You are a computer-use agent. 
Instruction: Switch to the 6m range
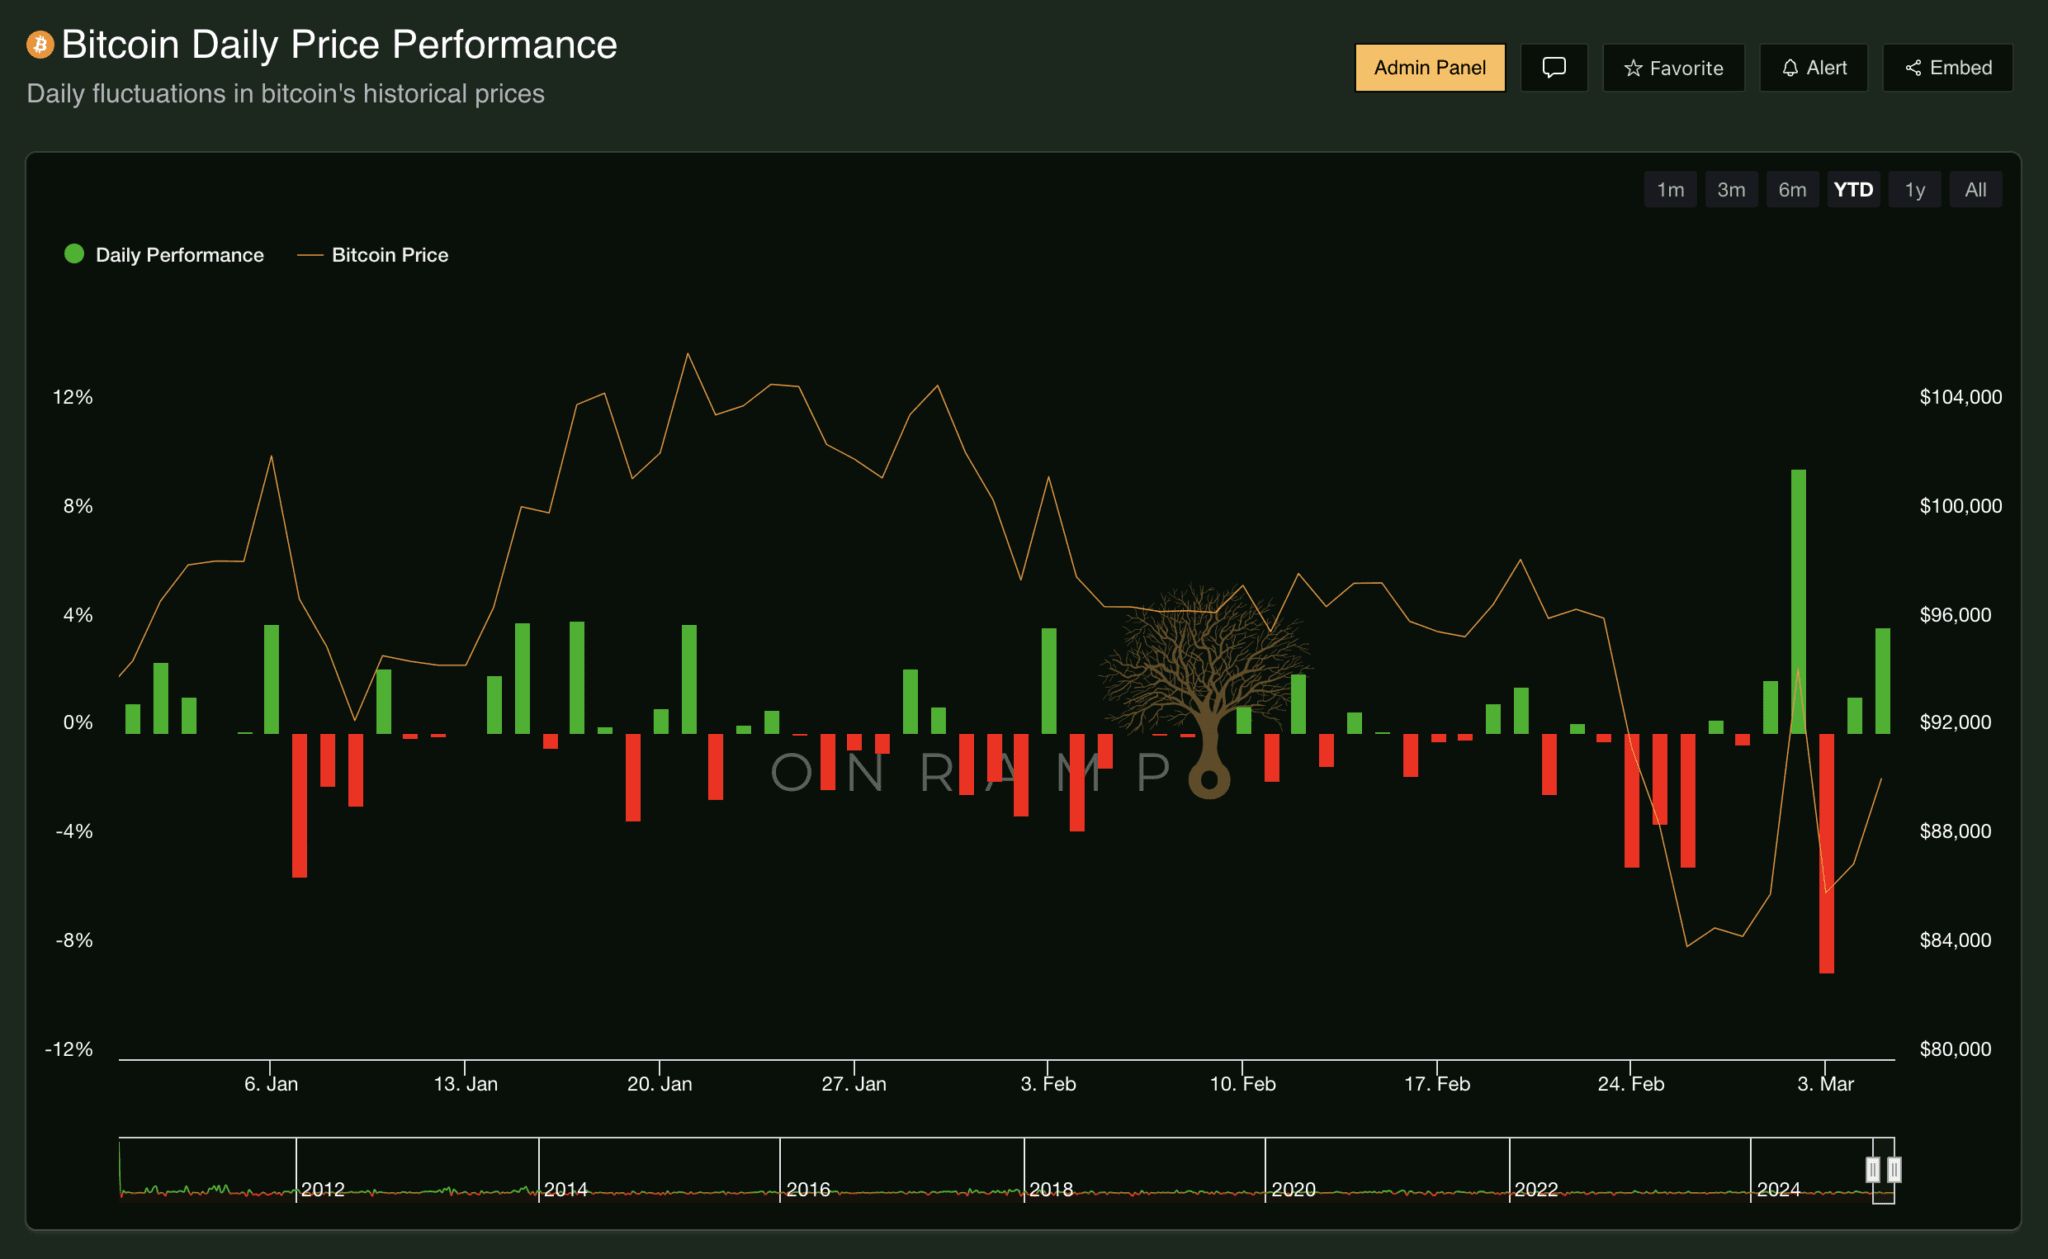point(1792,190)
